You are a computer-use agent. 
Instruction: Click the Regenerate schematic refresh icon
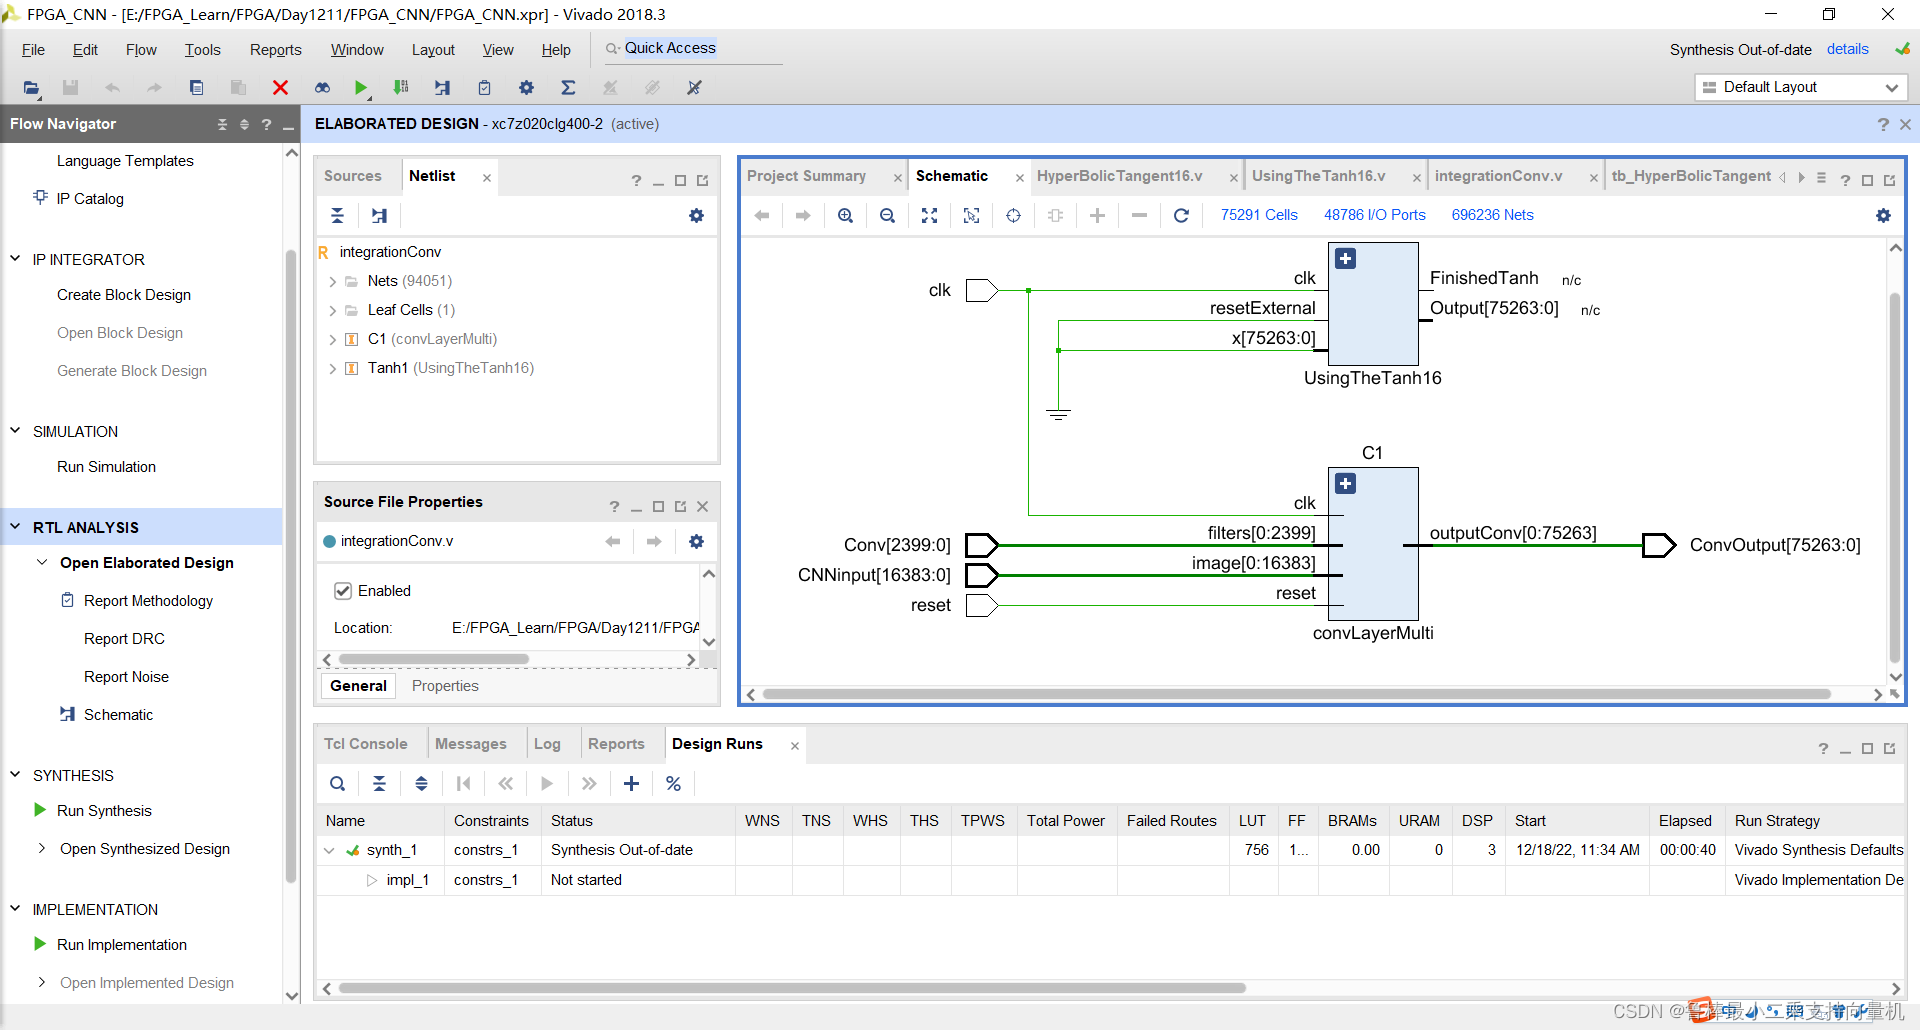click(x=1181, y=216)
